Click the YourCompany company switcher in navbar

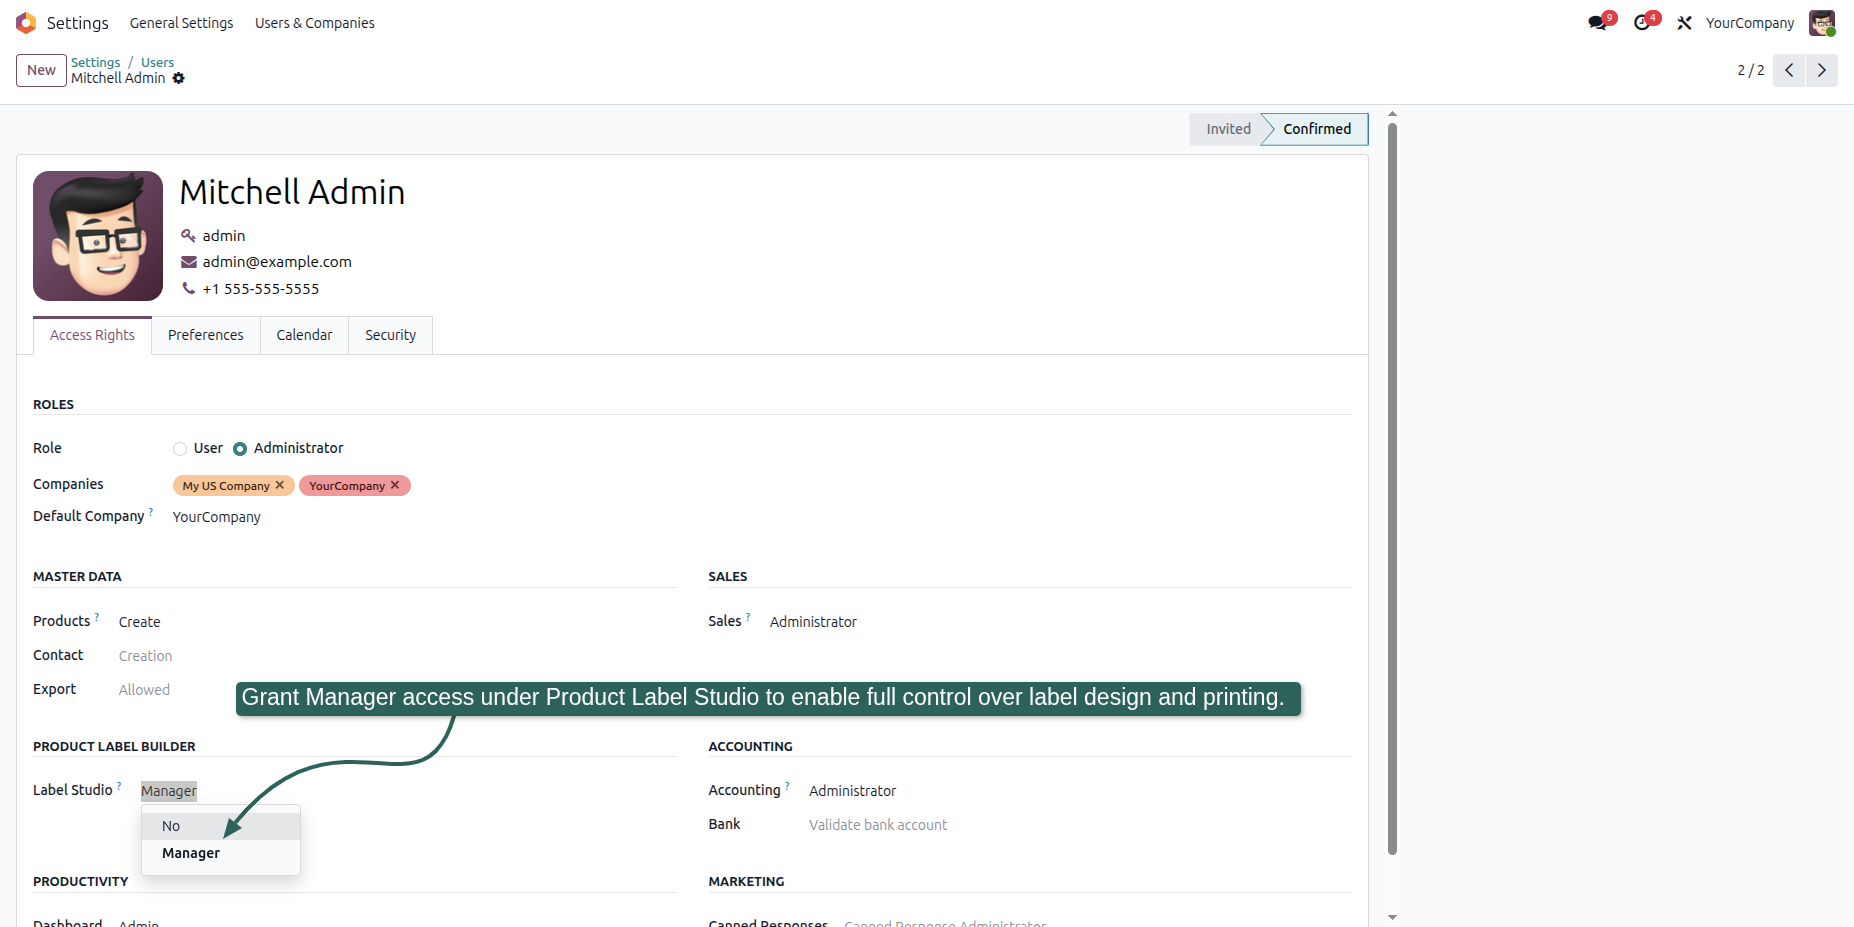(1750, 23)
